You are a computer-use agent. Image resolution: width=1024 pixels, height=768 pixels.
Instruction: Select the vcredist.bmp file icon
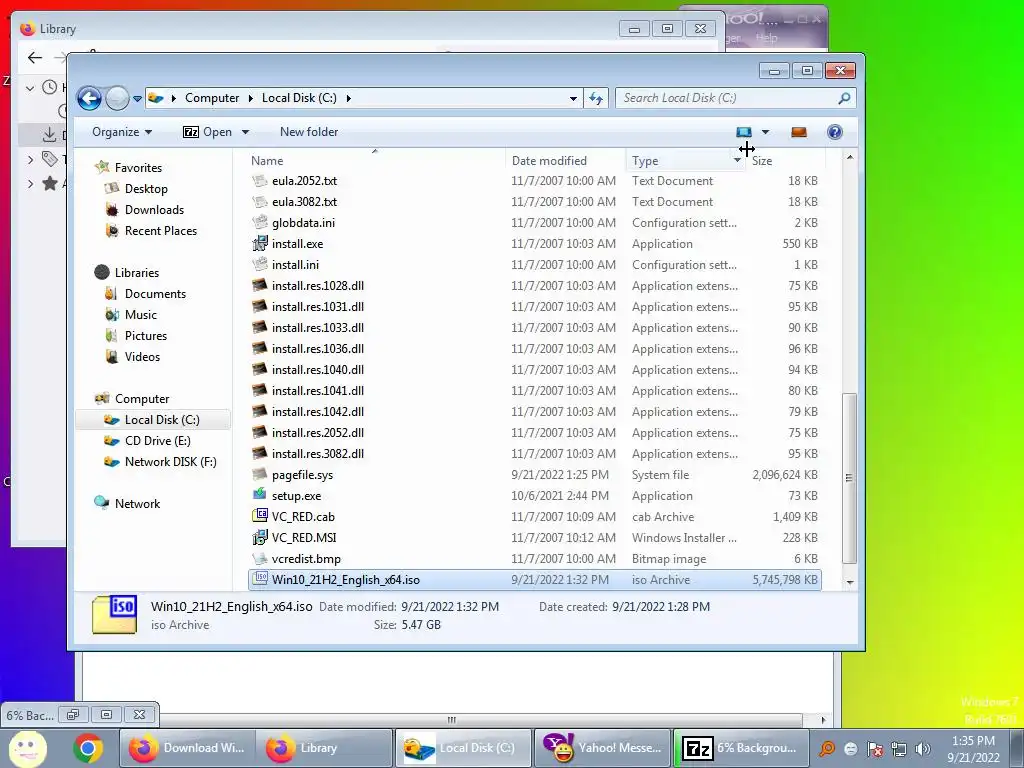pyautogui.click(x=260, y=558)
